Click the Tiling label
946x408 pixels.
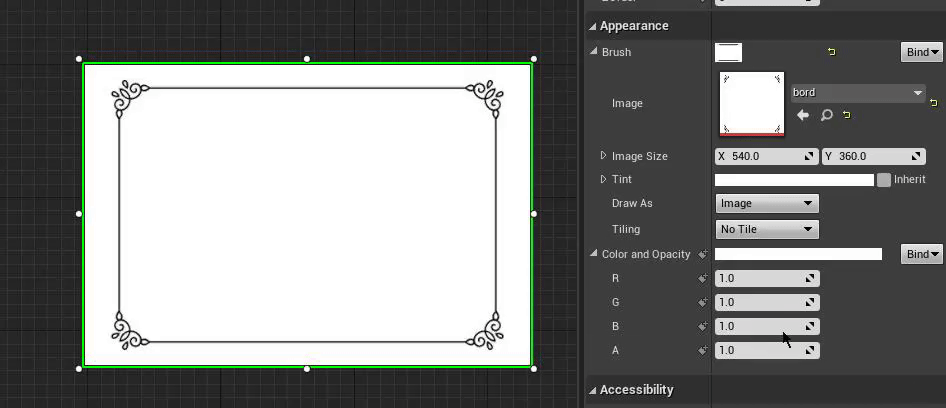626,229
